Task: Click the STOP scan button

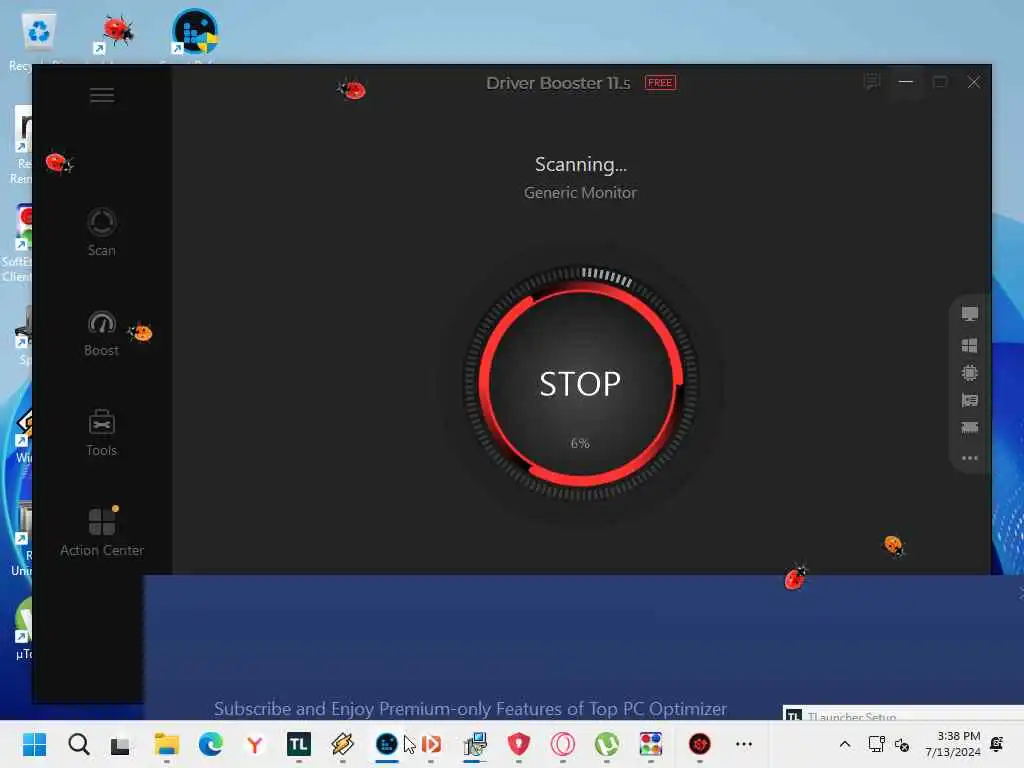Action: coord(580,384)
